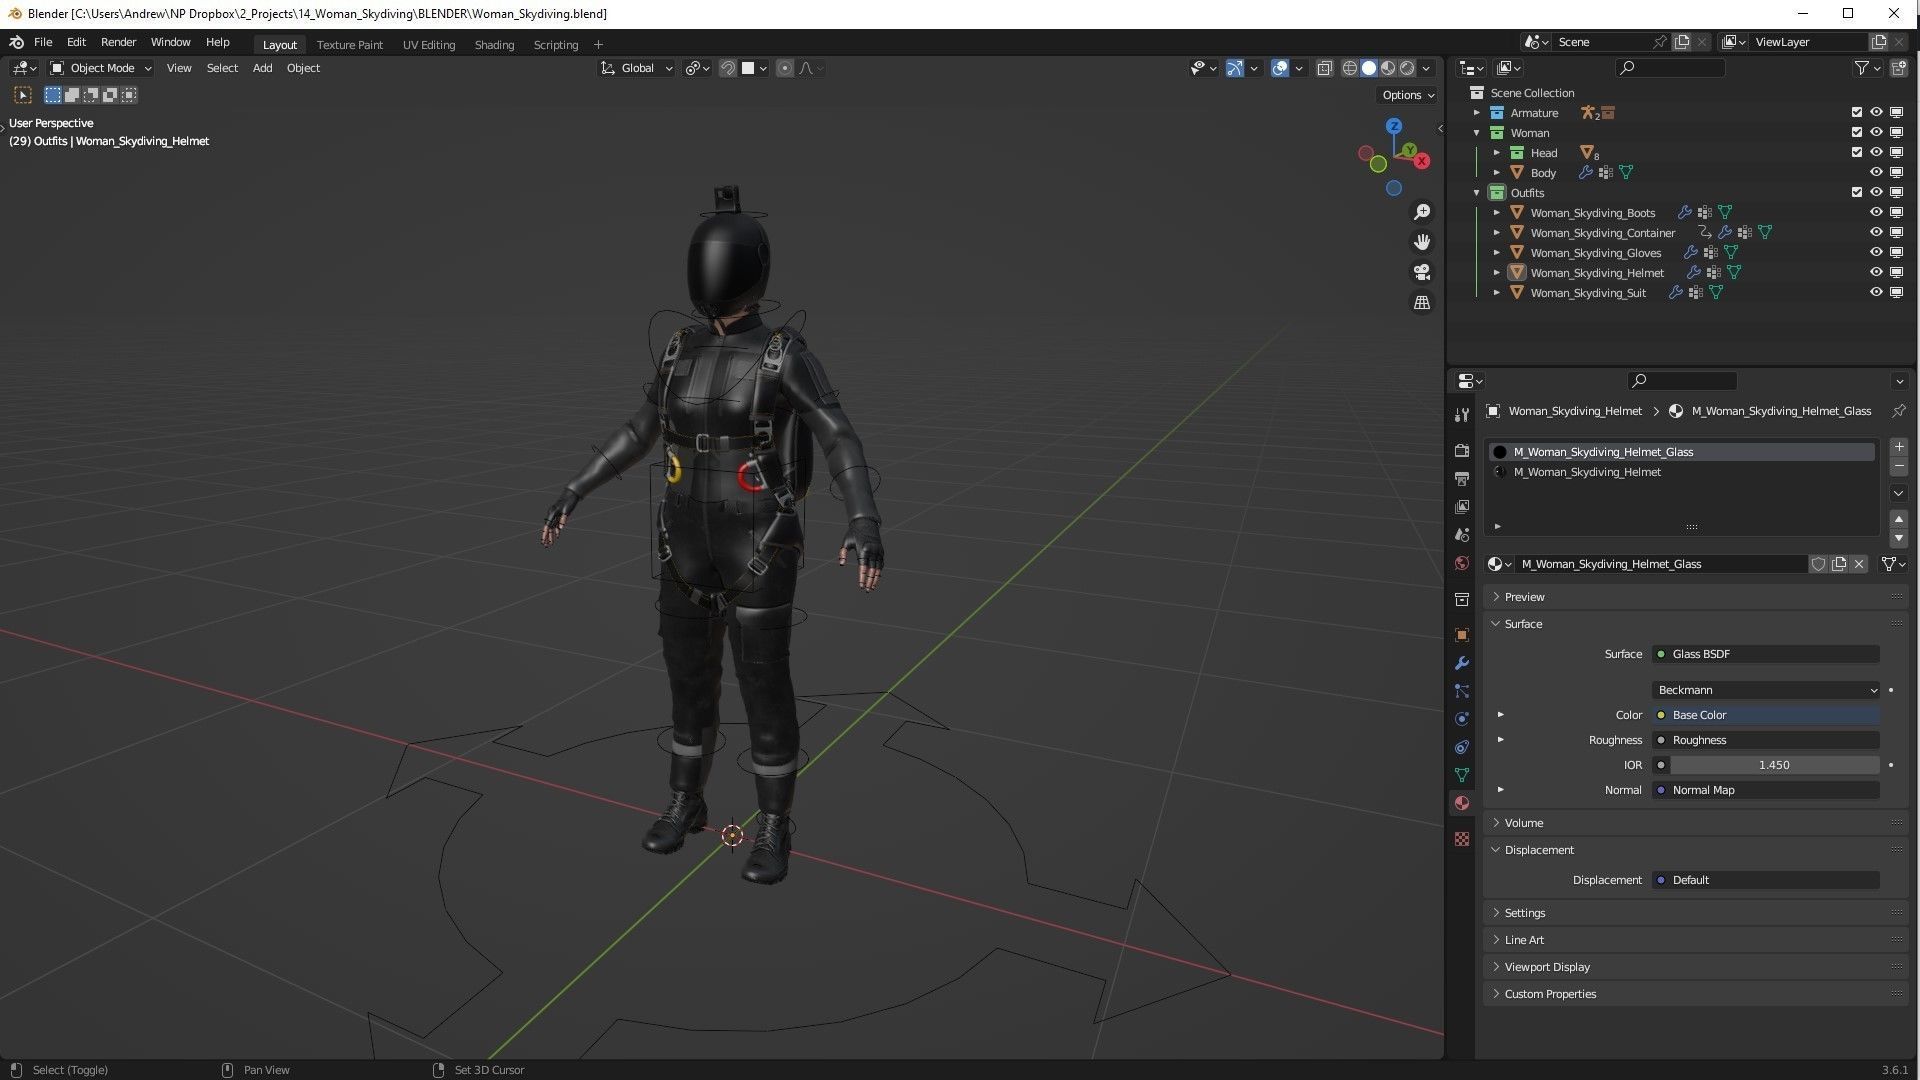Switch to Shading workspace tab
1920x1080 pixels.
pos(494,45)
